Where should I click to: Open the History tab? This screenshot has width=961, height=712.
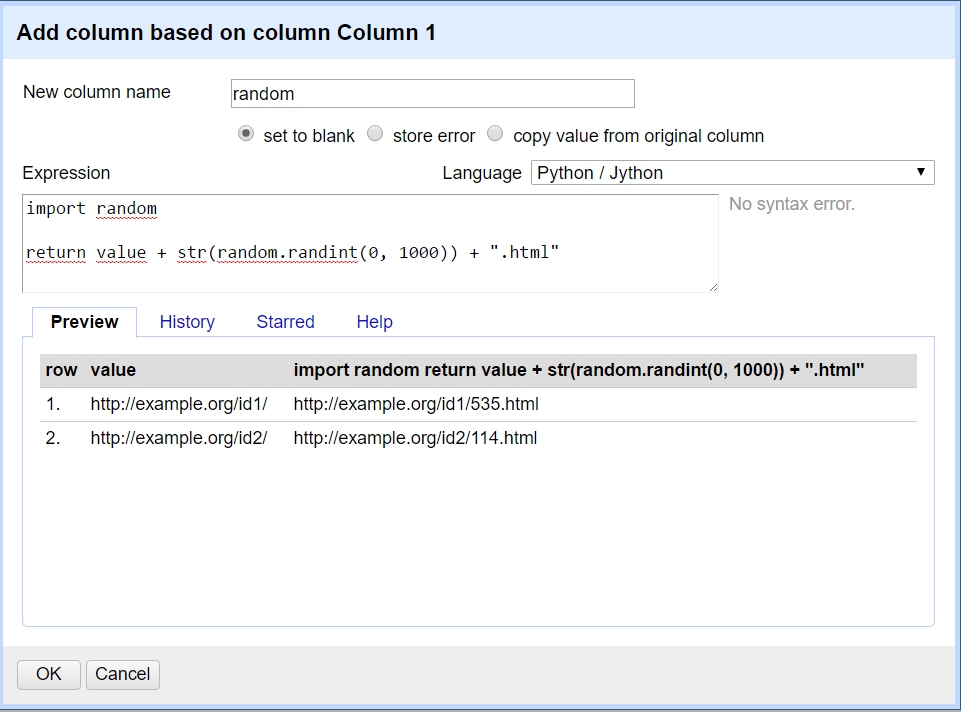pyautogui.click(x=187, y=322)
